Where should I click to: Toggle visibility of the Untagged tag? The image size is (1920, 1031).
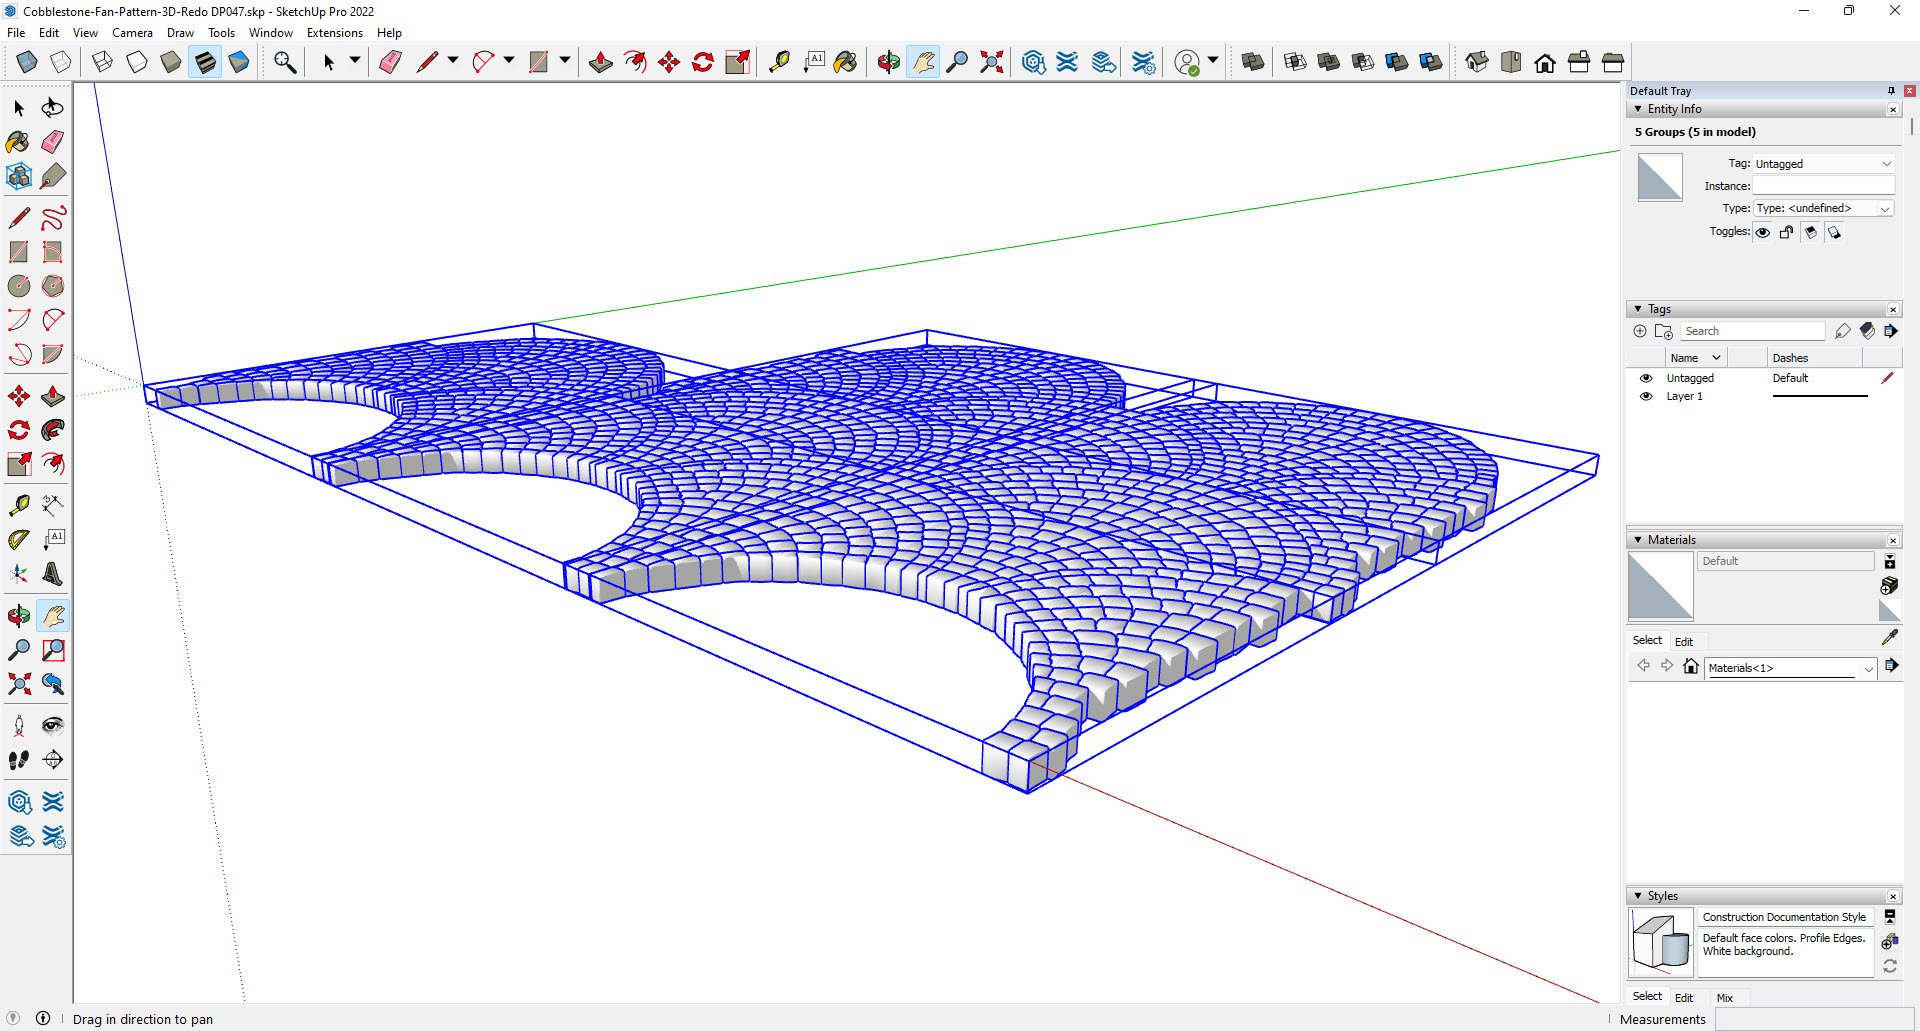pyautogui.click(x=1646, y=377)
